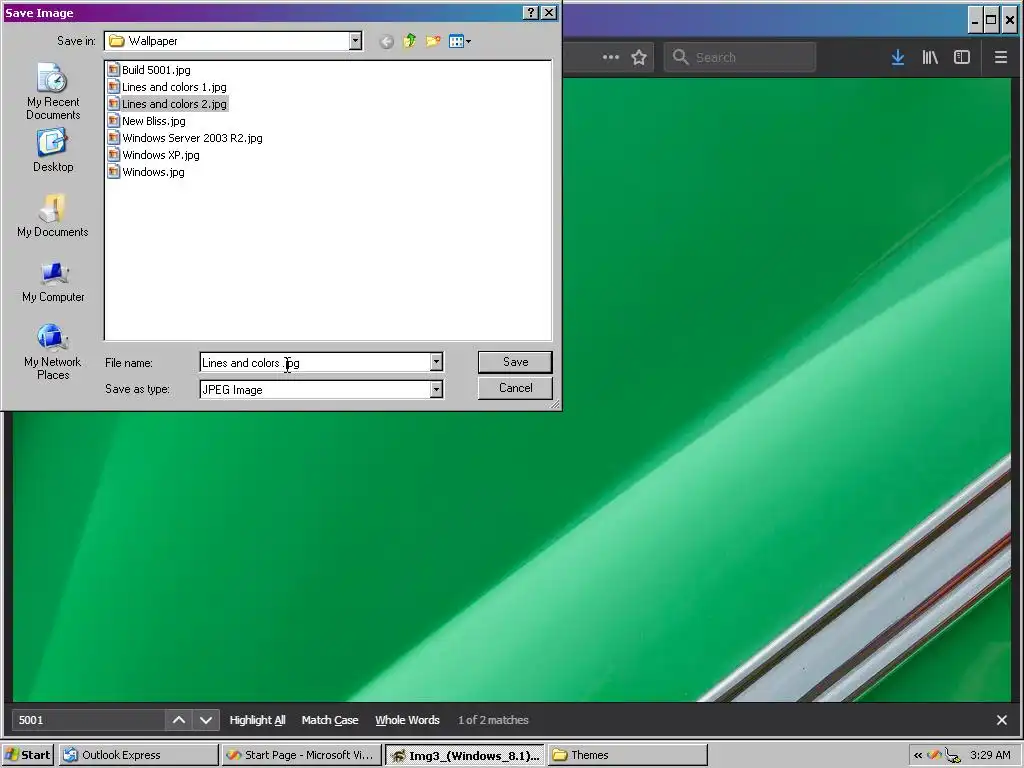Expand the Save in folder dropdown

355,41
